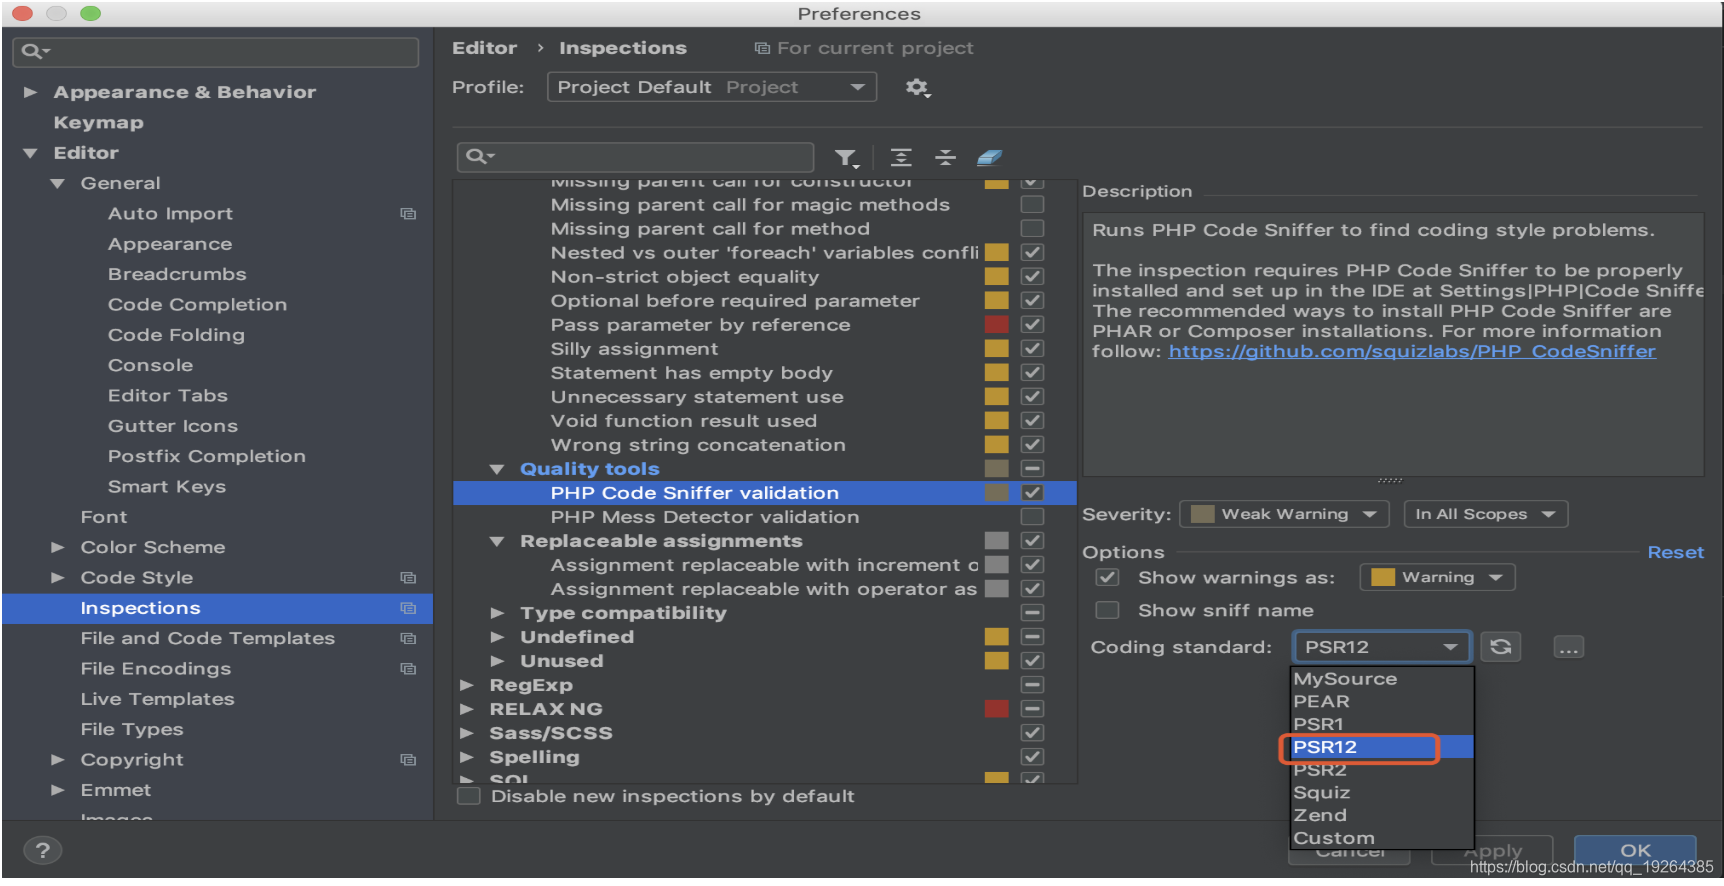Toggle Missing parent call for method checkbox
The width and height of the screenshot is (1724, 886).
coord(1032,229)
